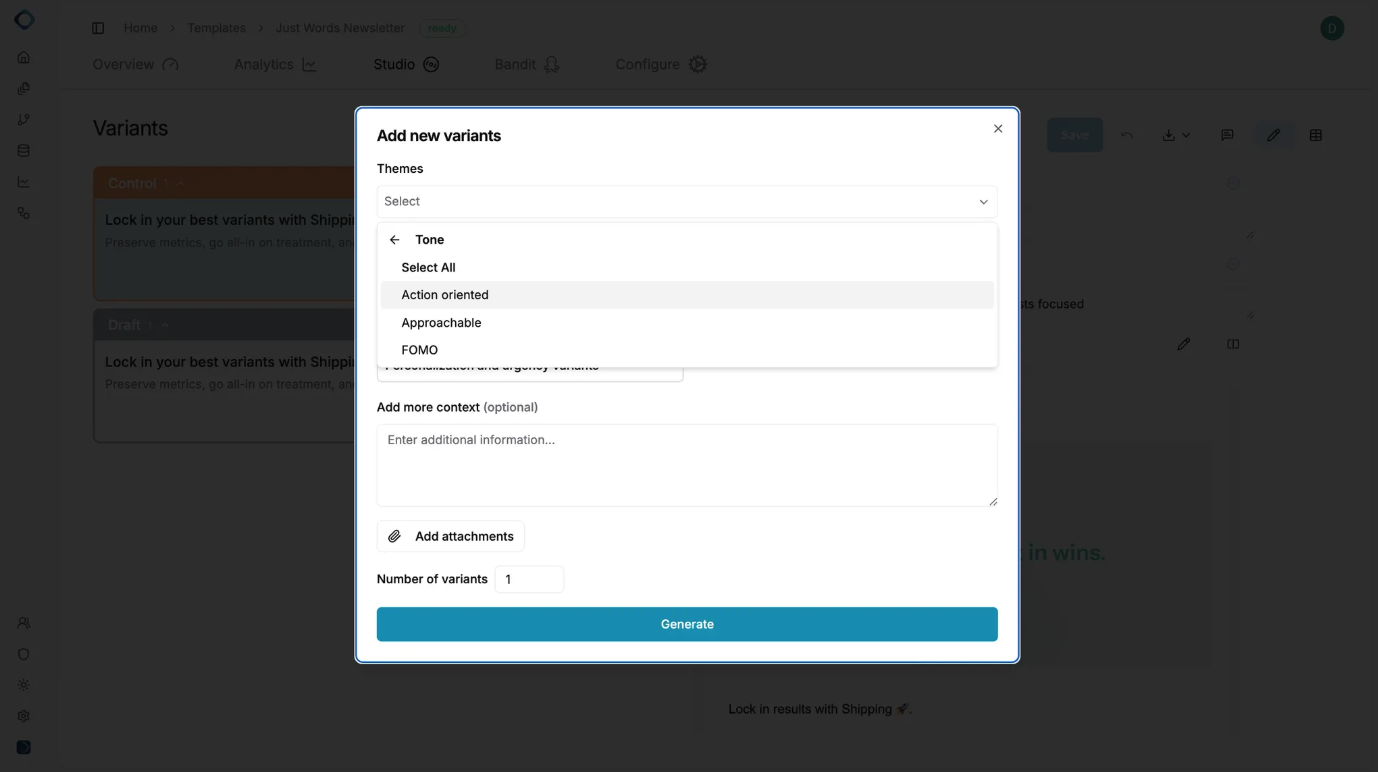This screenshot has width=1378, height=772.
Task: Click the Home icon in the sidebar
Action: pyautogui.click(x=23, y=57)
